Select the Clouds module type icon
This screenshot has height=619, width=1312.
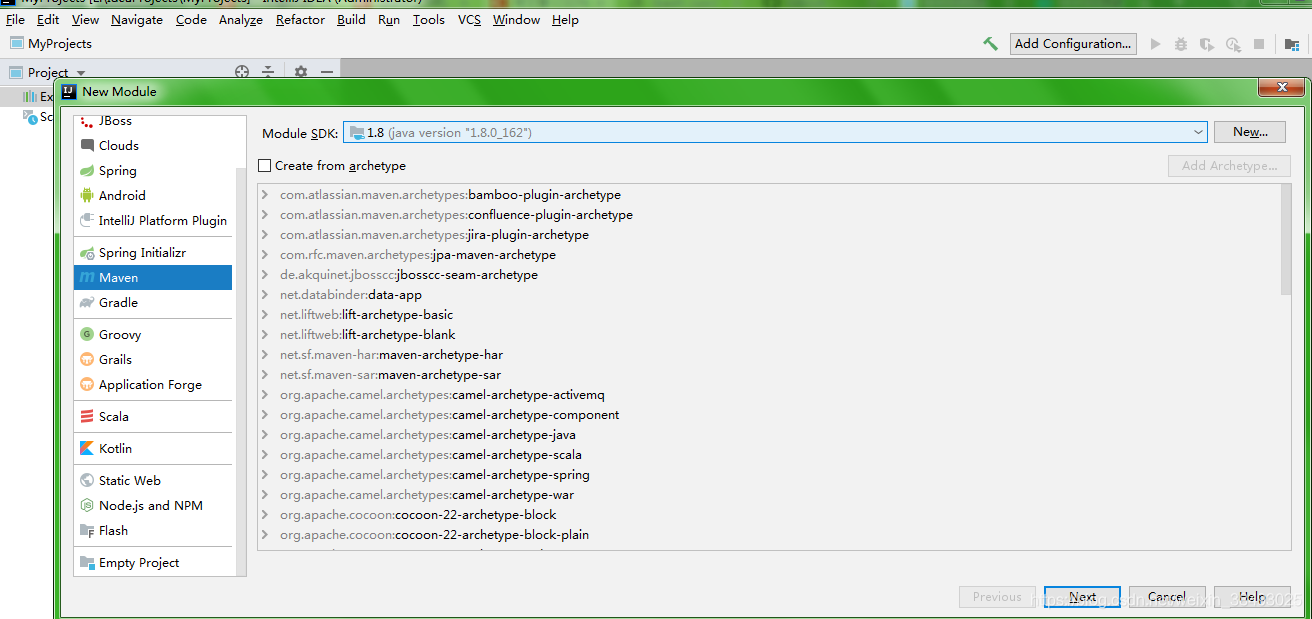coord(87,146)
